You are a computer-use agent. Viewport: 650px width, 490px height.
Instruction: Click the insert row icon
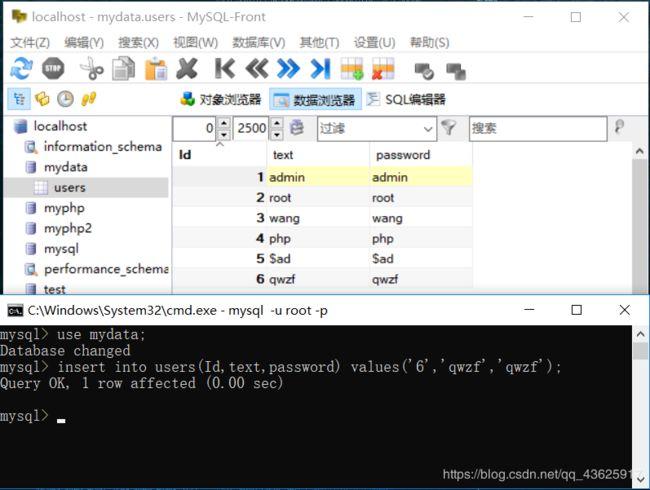[352, 68]
